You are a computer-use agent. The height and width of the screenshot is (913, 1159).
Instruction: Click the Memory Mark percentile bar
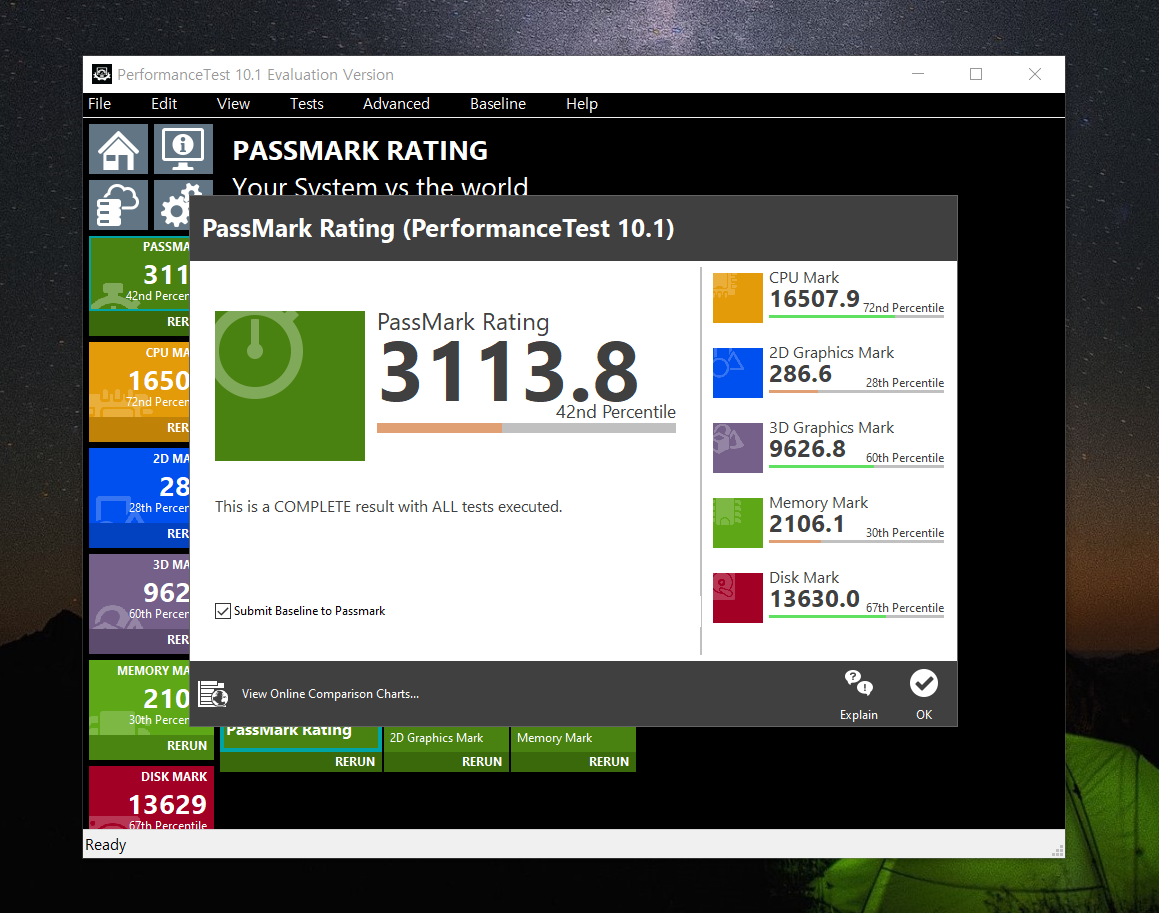tap(857, 542)
